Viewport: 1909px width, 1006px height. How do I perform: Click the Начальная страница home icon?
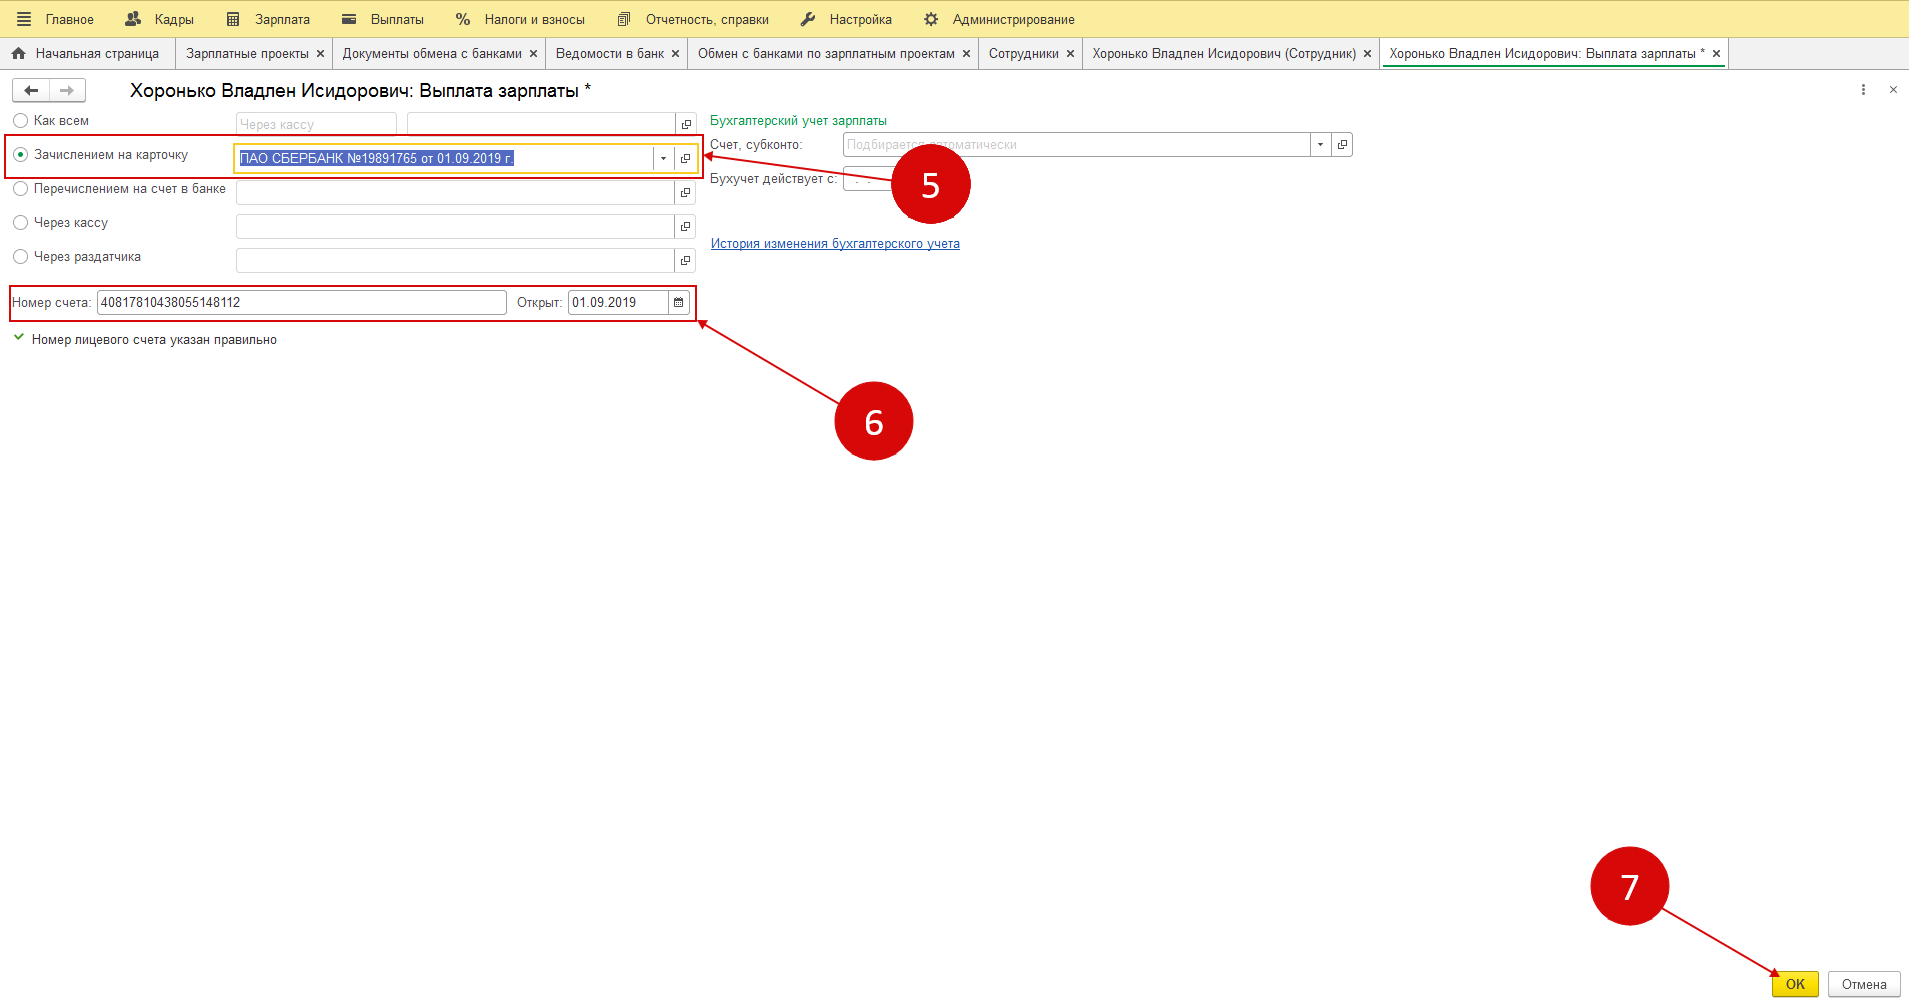tap(18, 54)
